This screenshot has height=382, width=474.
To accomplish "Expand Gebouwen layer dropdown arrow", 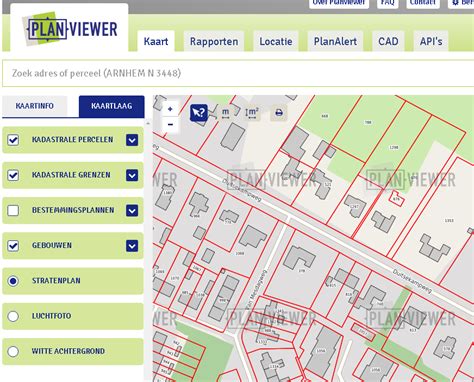I will [x=132, y=246].
